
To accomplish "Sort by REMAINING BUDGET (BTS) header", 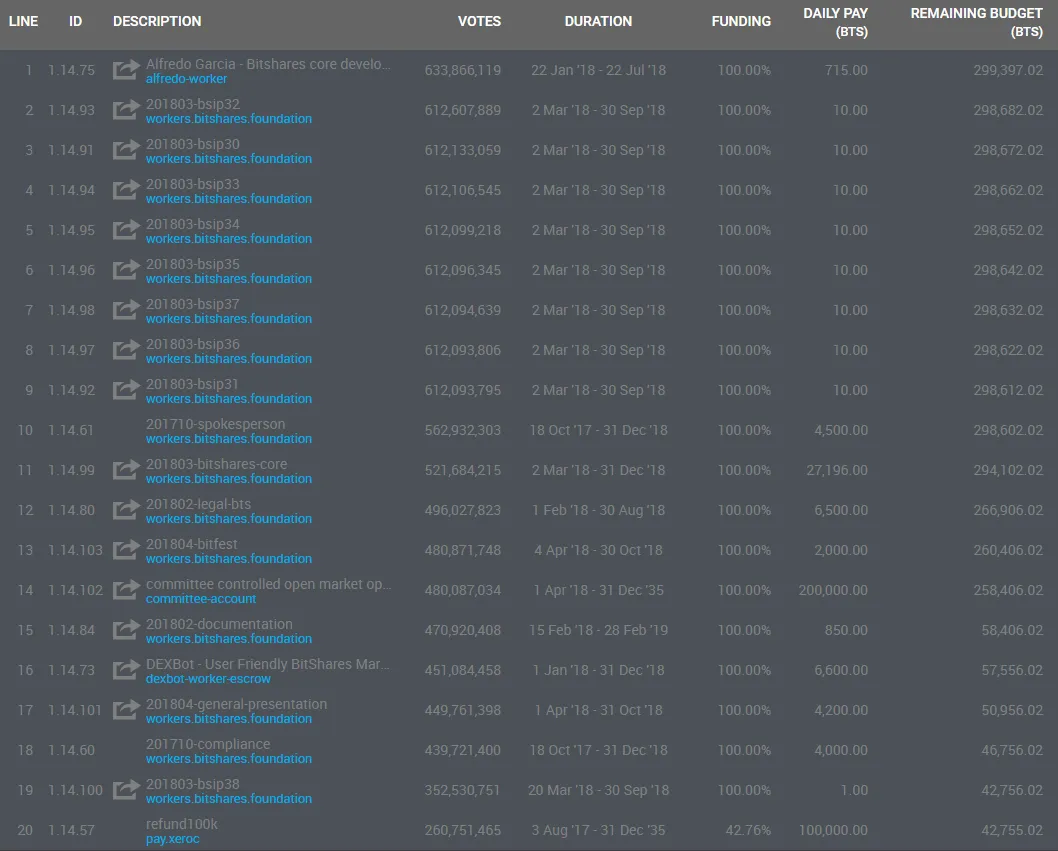I will (x=976, y=22).
